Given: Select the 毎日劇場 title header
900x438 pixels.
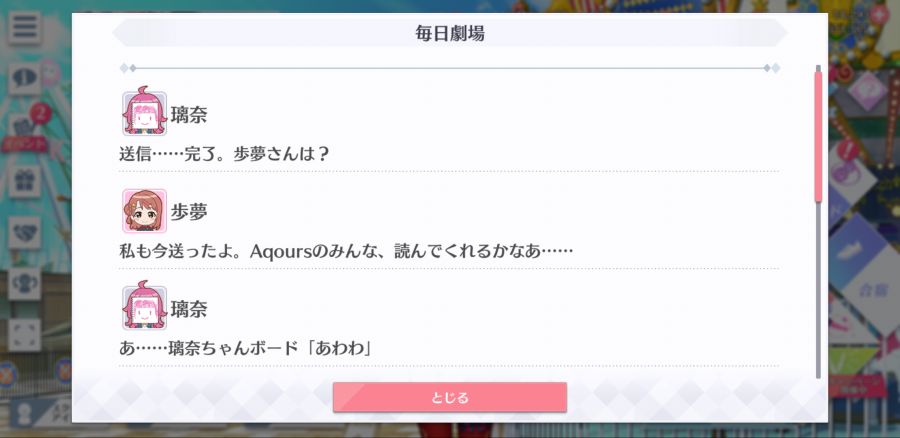Looking at the screenshot, I should (449, 33).
